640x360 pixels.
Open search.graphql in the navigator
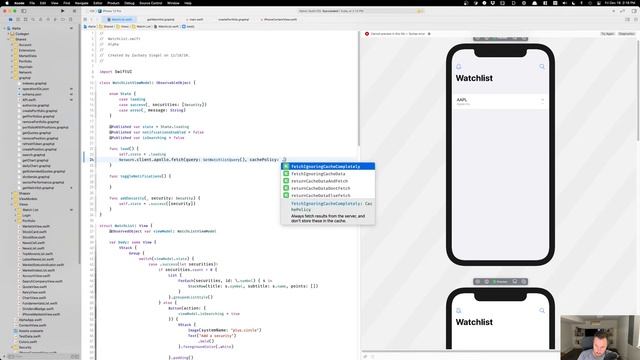coord(33,155)
